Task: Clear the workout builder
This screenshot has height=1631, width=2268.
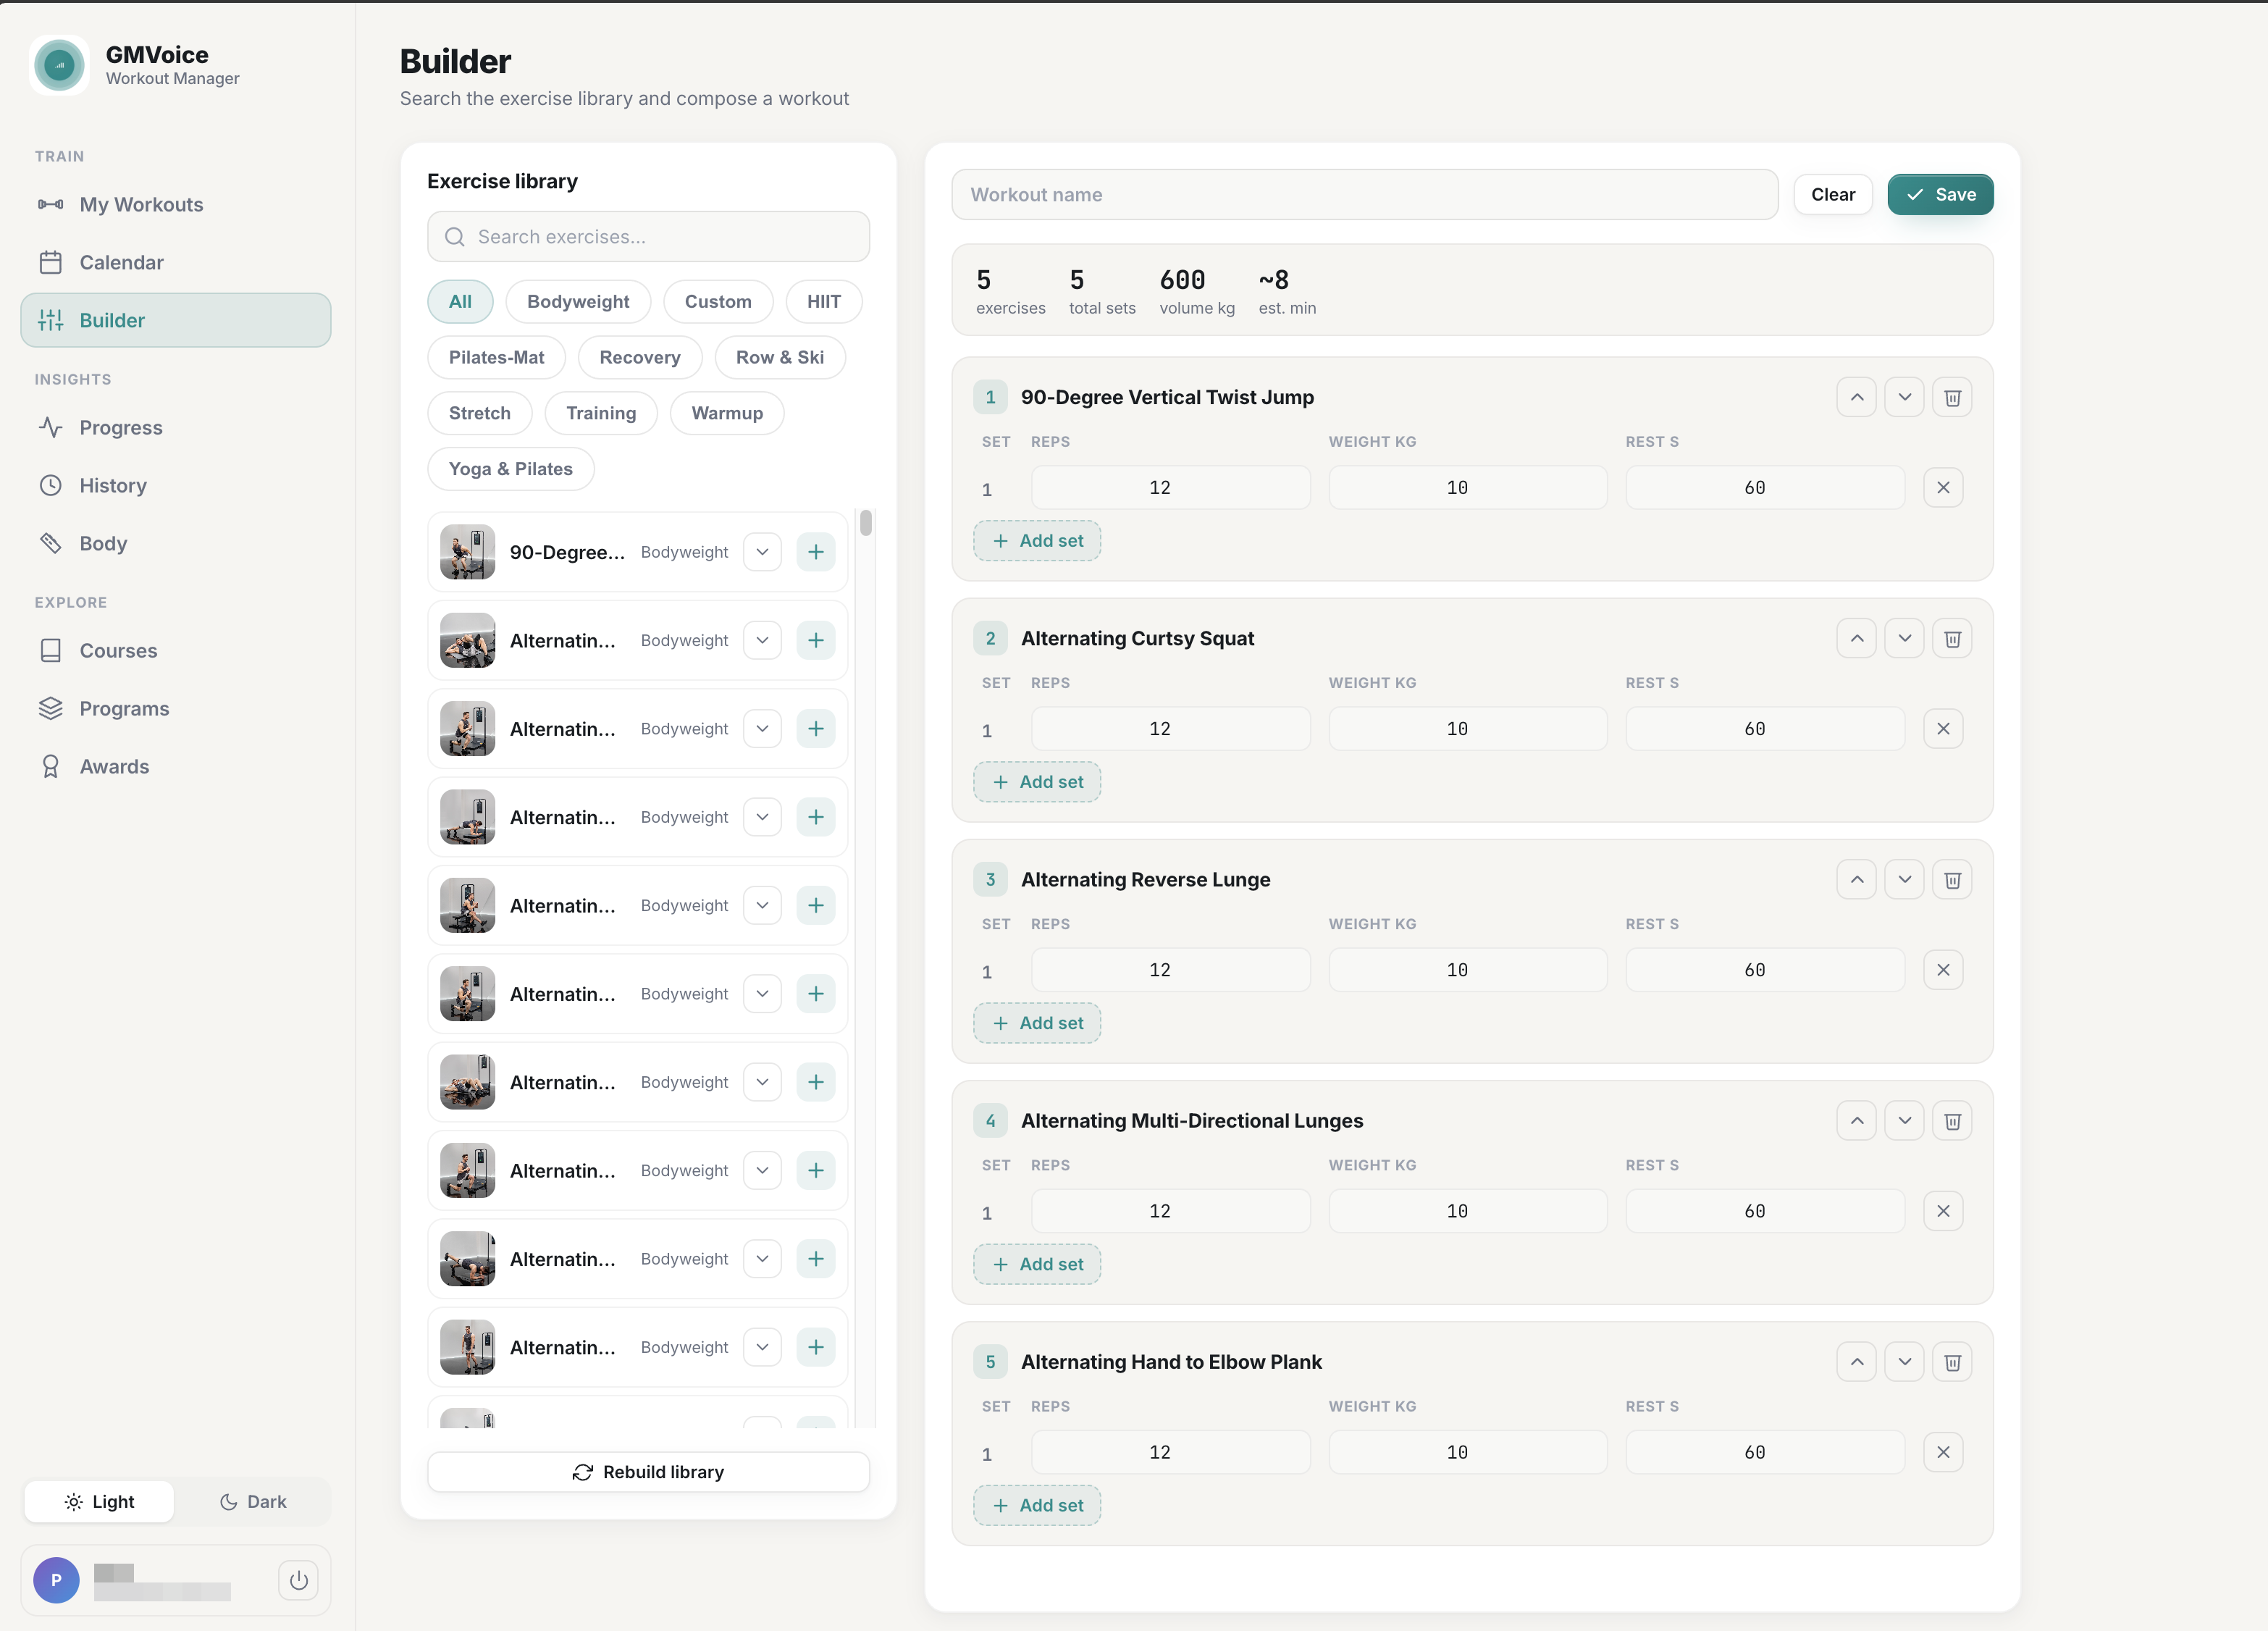Action: [1832, 194]
